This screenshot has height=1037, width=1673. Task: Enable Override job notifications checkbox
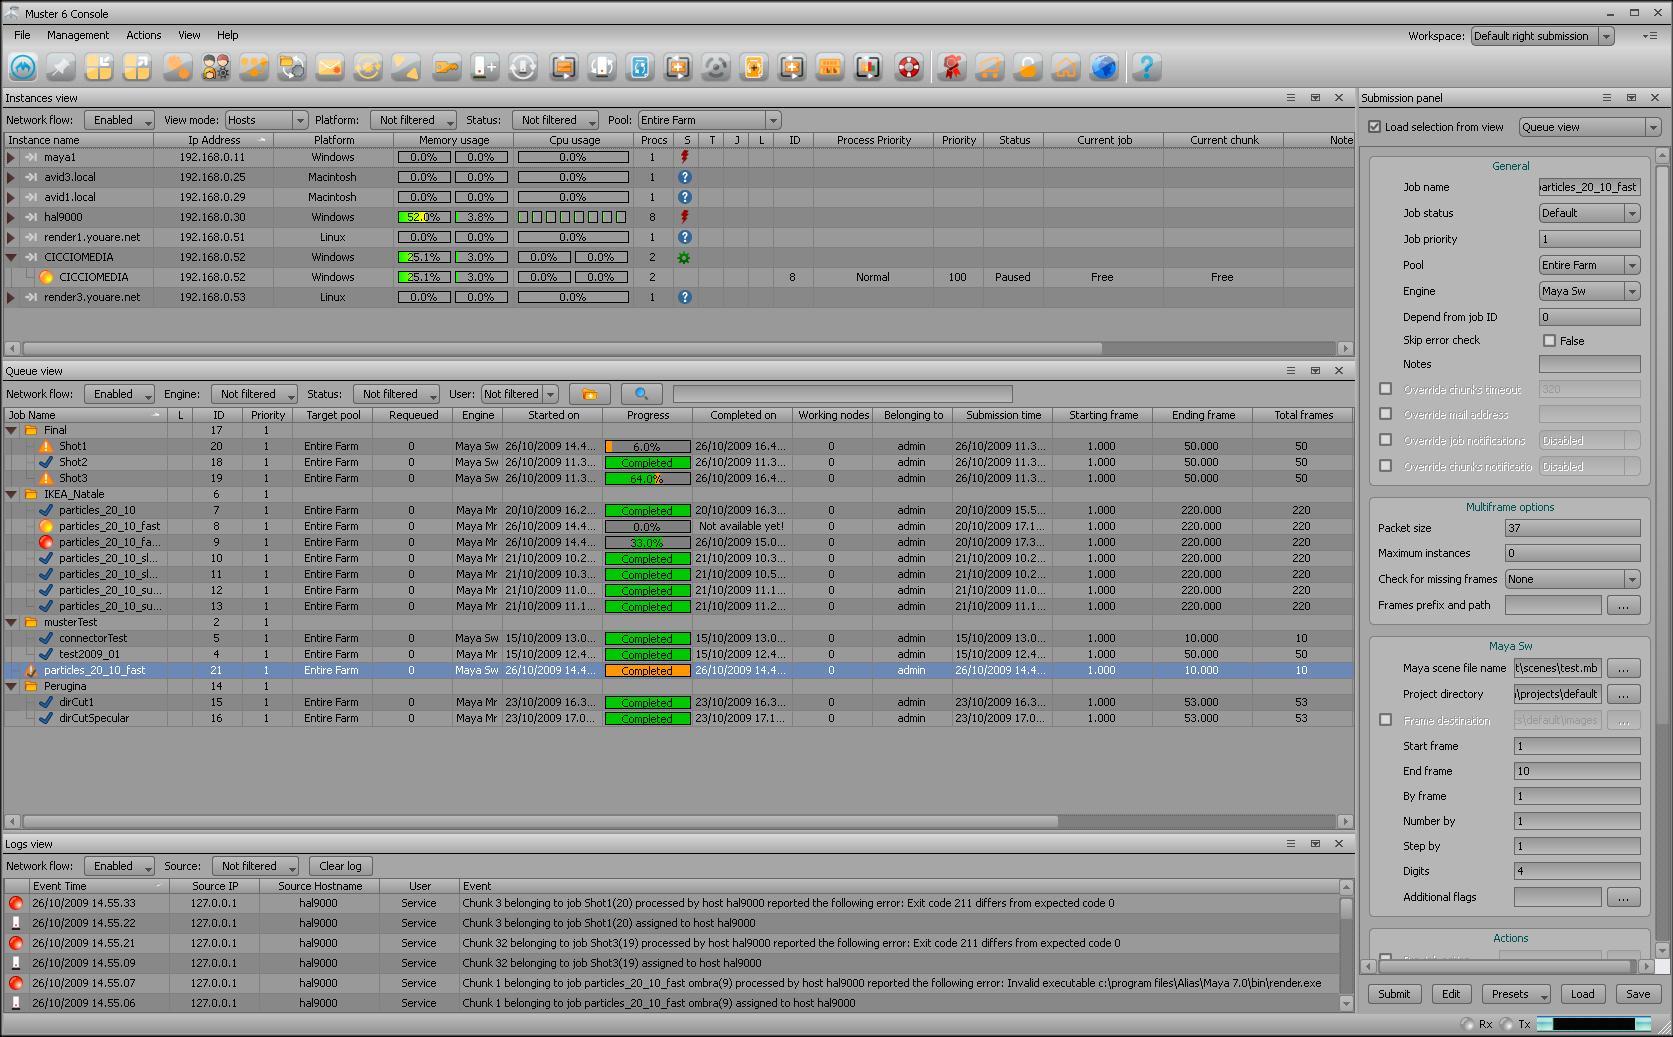pos(1386,440)
